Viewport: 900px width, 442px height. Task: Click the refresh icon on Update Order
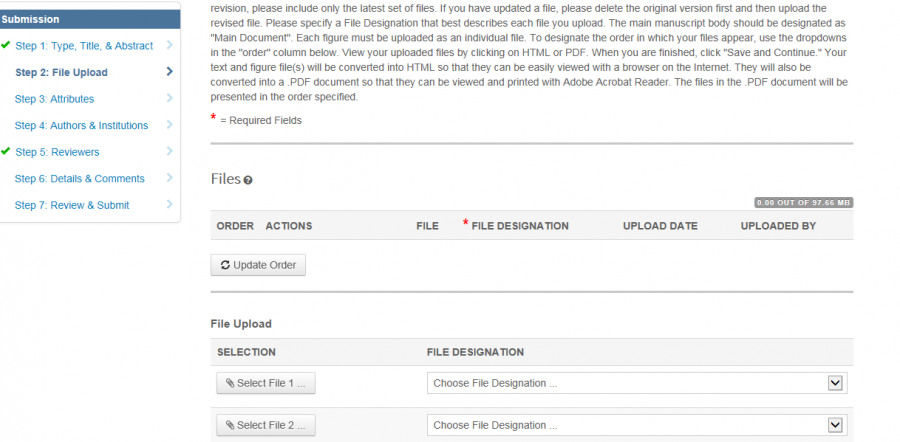click(x=225, y=265)
